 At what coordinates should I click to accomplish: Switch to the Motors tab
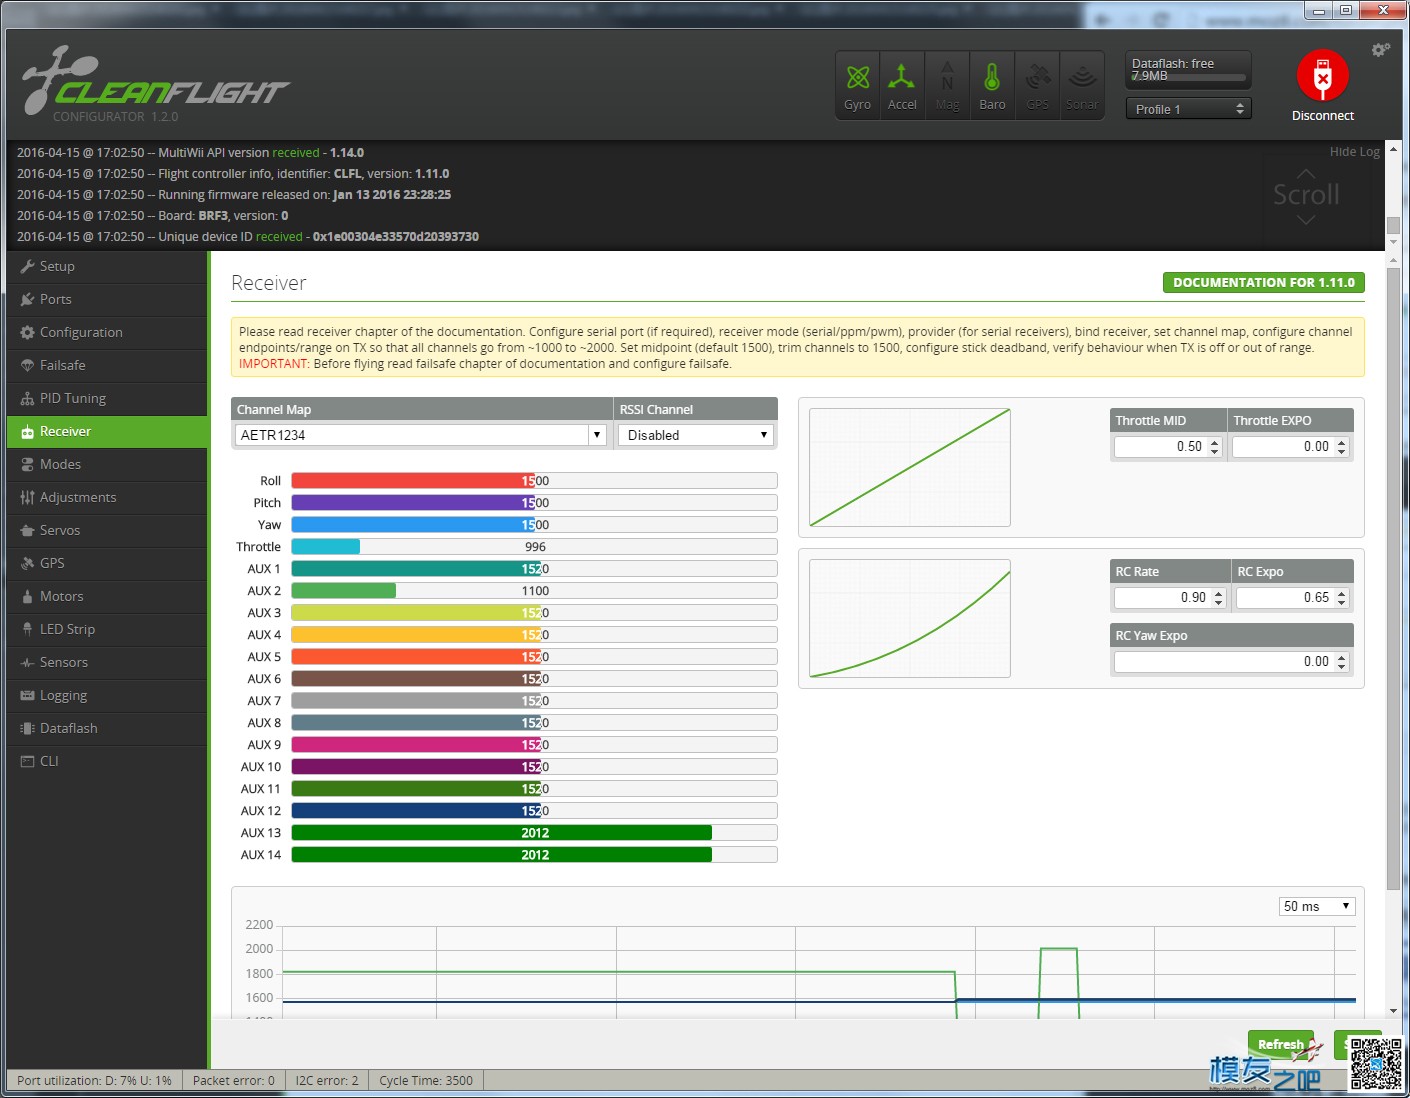[x=107, y=596]
